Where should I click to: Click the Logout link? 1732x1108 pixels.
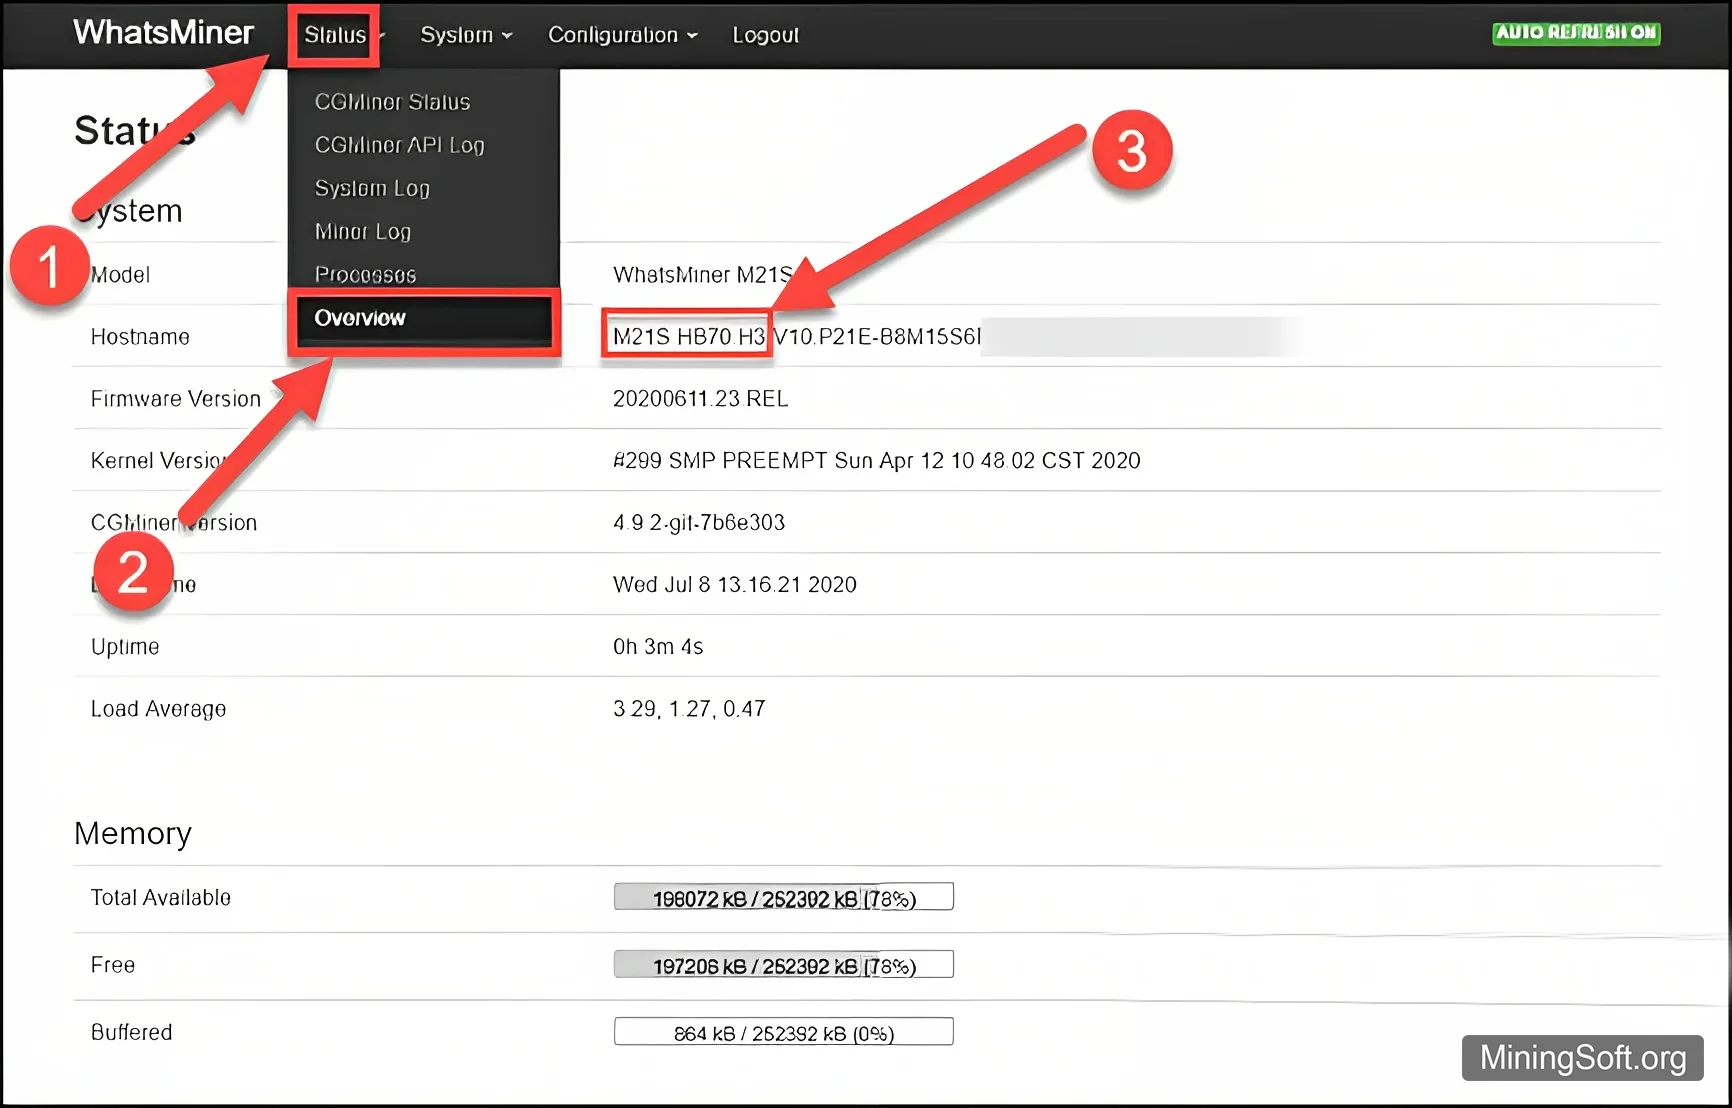[765, 35]
